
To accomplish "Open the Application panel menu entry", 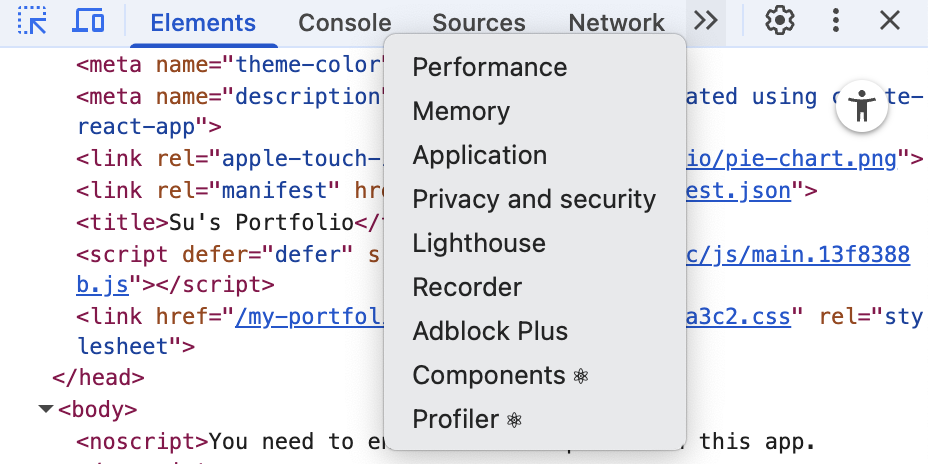I will (x=480, y=155).
